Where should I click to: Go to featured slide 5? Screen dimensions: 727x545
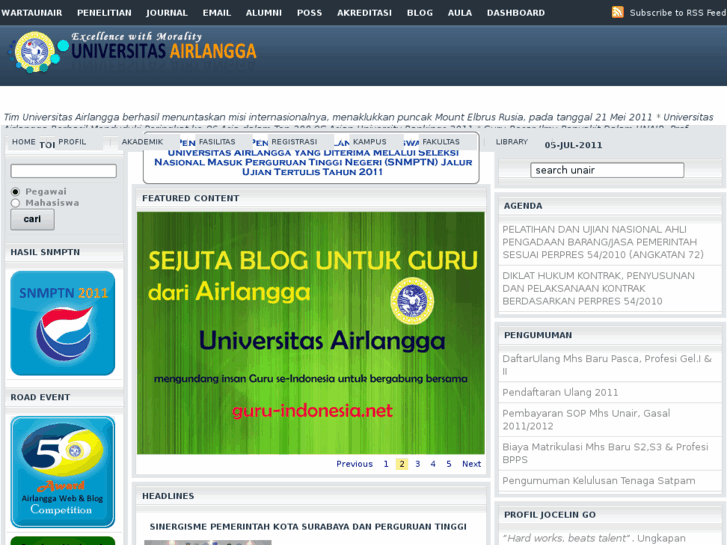pyautogui.click(x=449, y=464)
